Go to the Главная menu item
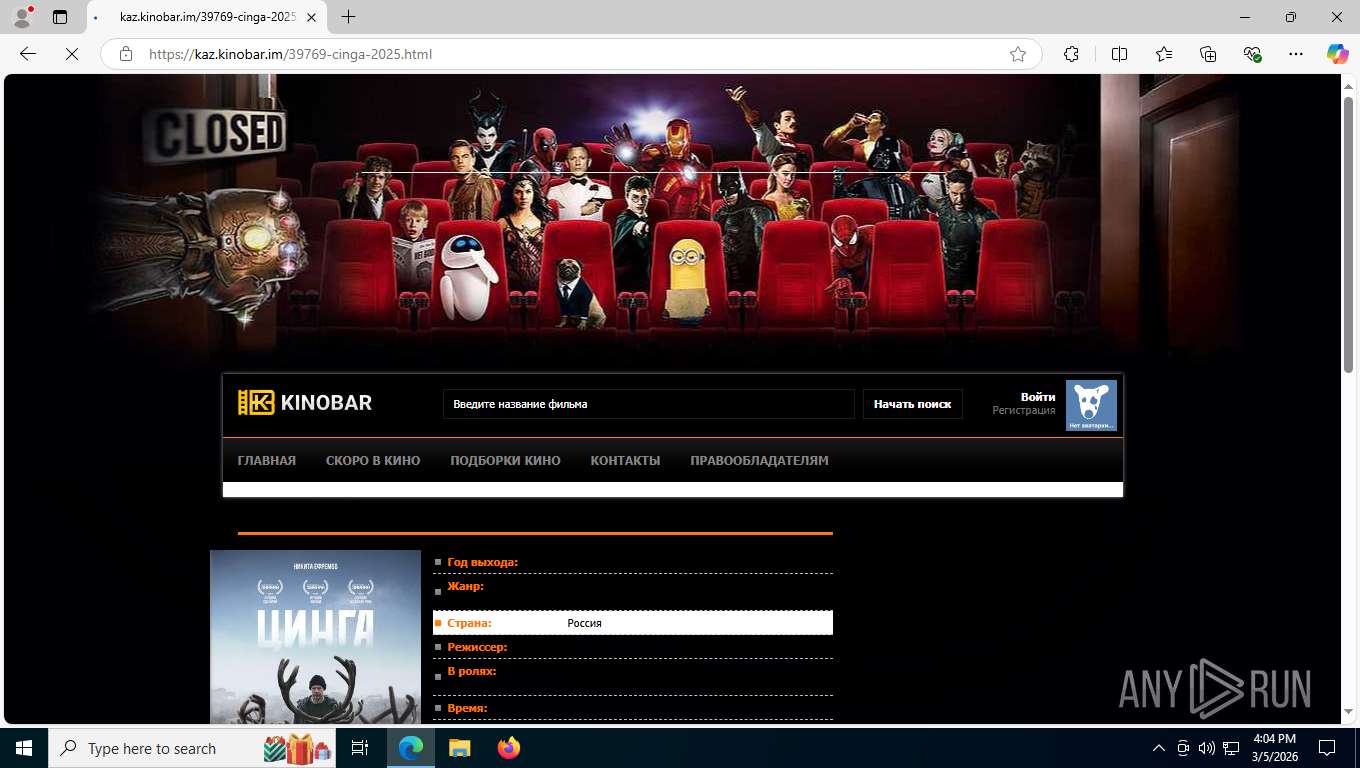 click(267, 461)
